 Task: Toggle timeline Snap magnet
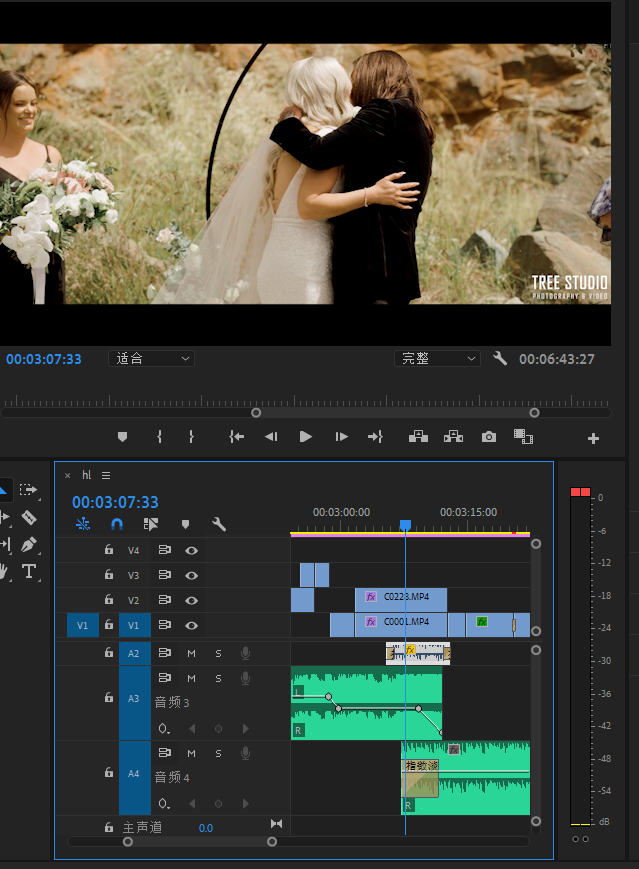click(x=117, y=524)
